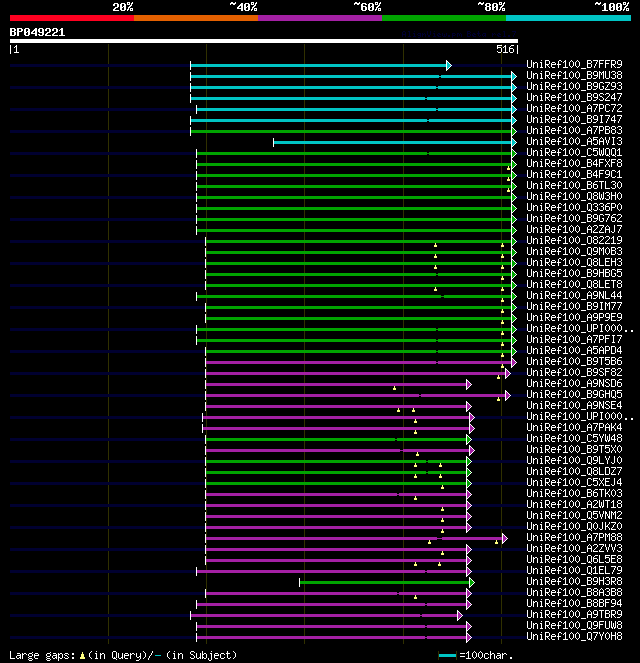Select the UniRef100_B9MU38 label
The image size is (640, 663).
(574, 75)
